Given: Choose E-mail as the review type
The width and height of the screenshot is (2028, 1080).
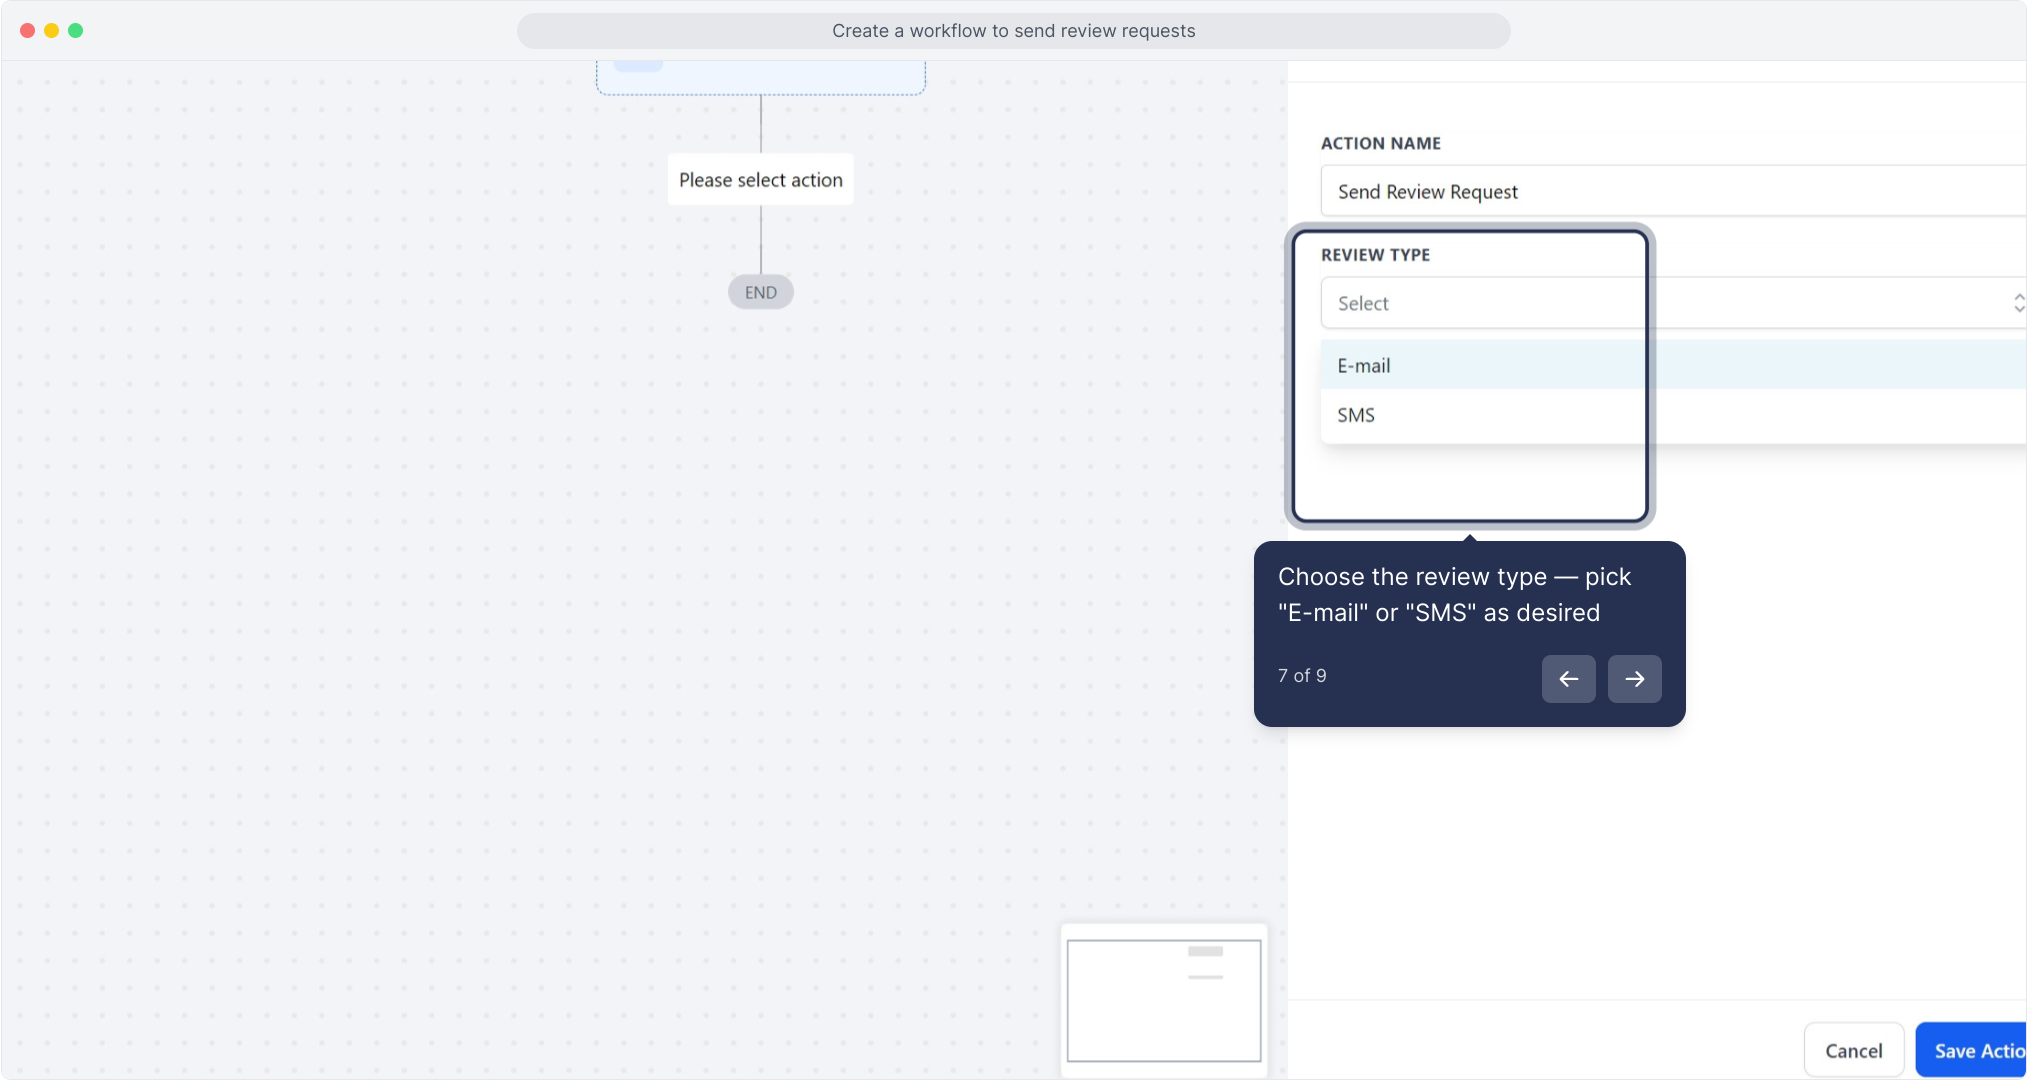Looking at the screenshot, I should tap(1364, 366).
